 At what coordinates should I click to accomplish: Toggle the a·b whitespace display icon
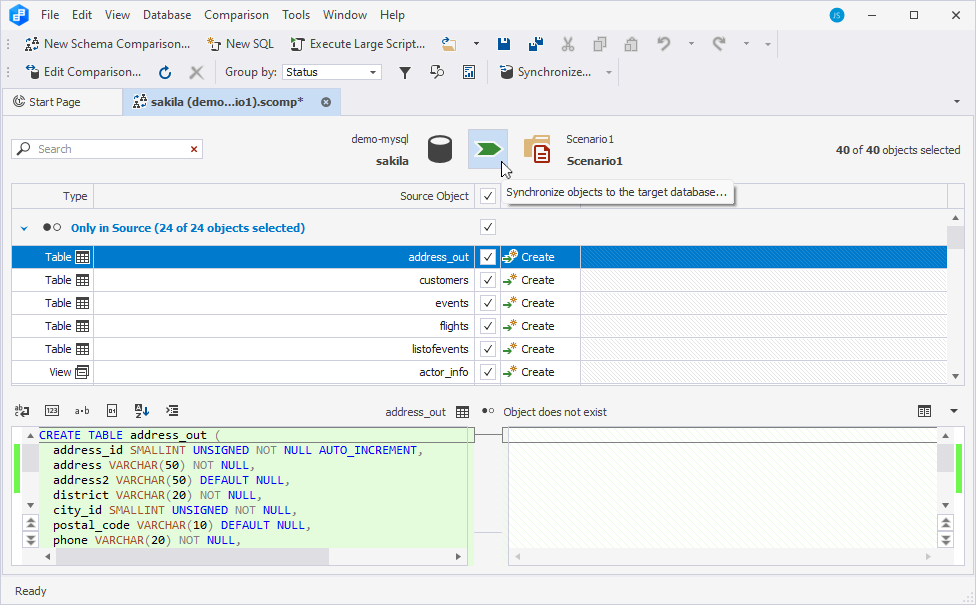(x=82, y=411)
